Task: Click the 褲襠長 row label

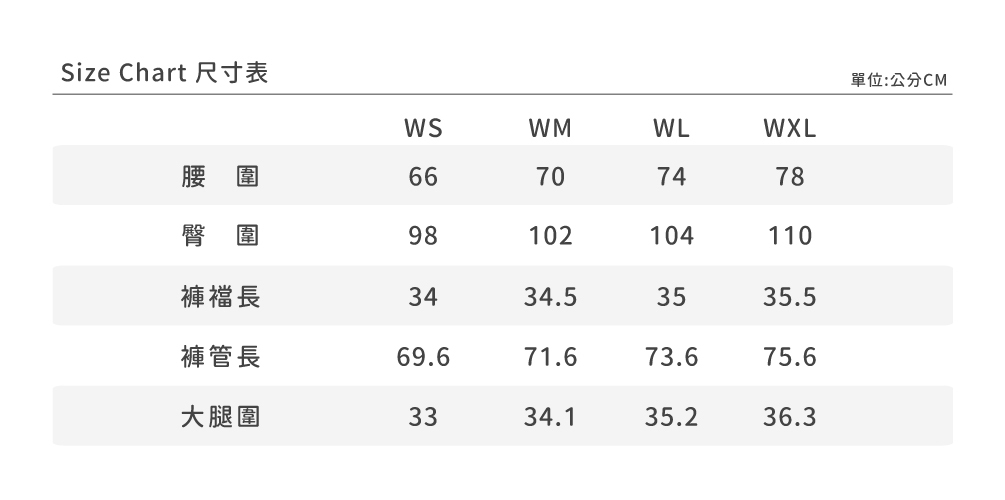Action: [221, 296]
